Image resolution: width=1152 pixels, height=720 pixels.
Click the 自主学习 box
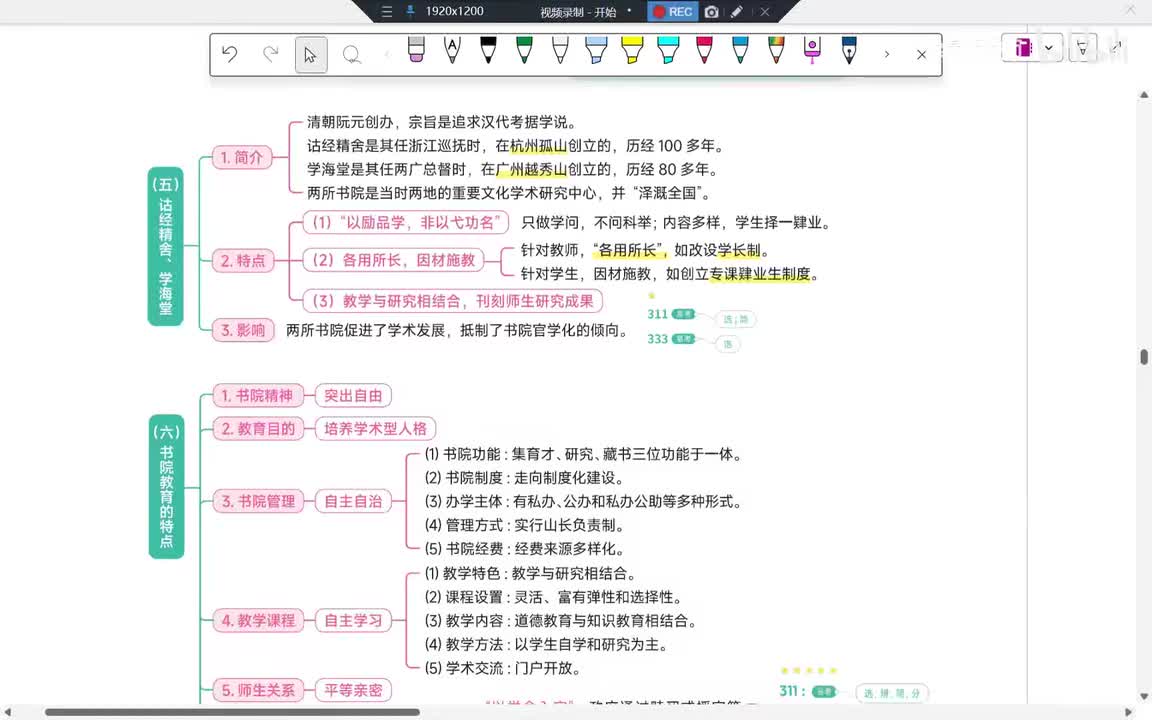pyautogui.click(x=353, y=621)
